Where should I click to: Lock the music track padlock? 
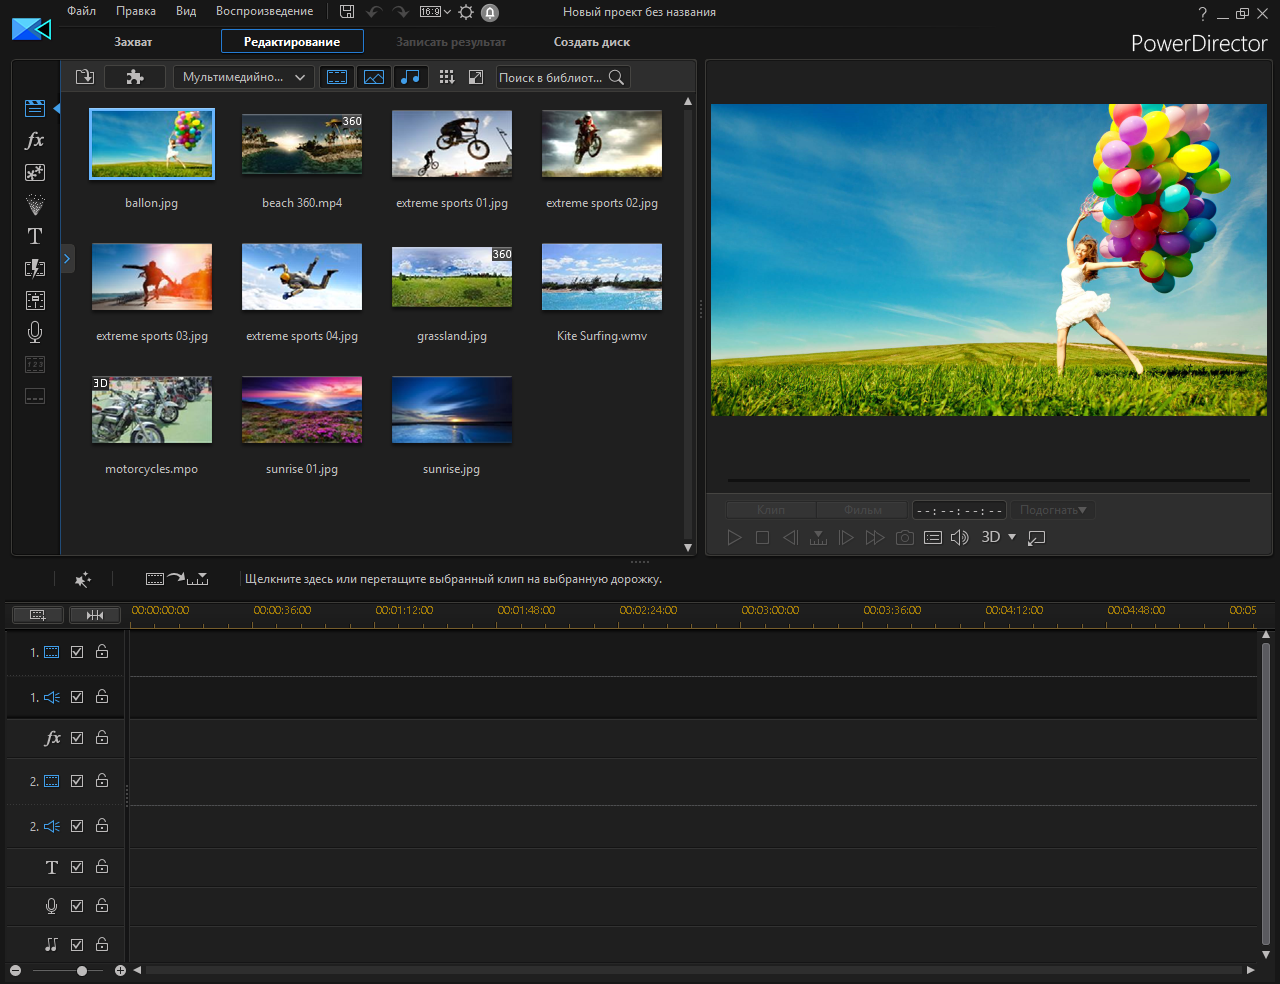point(102,944)
